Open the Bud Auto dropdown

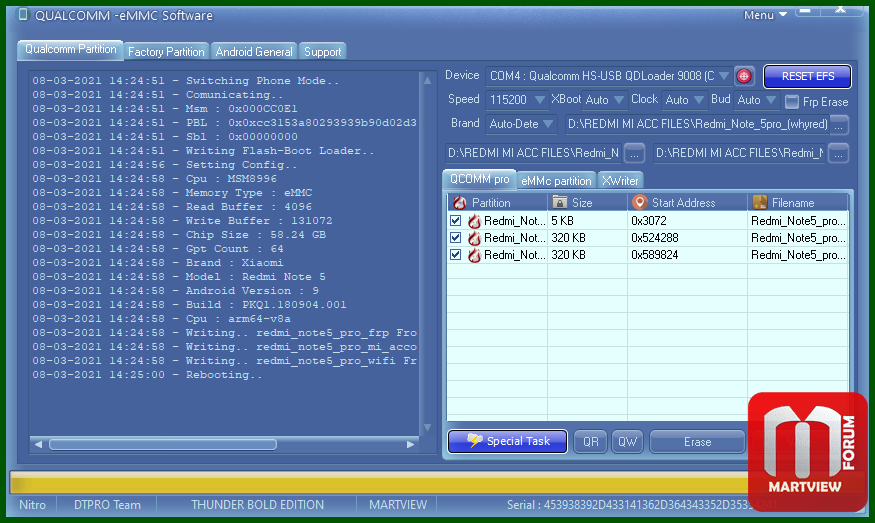click(771, 100)
